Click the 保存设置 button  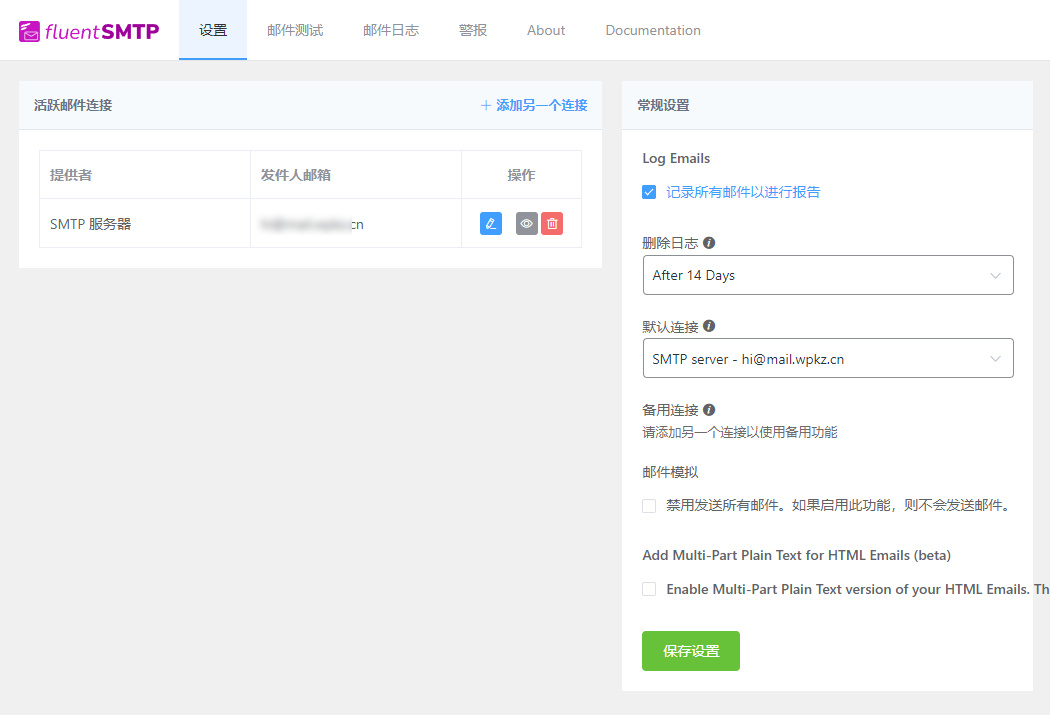(690, 650)
